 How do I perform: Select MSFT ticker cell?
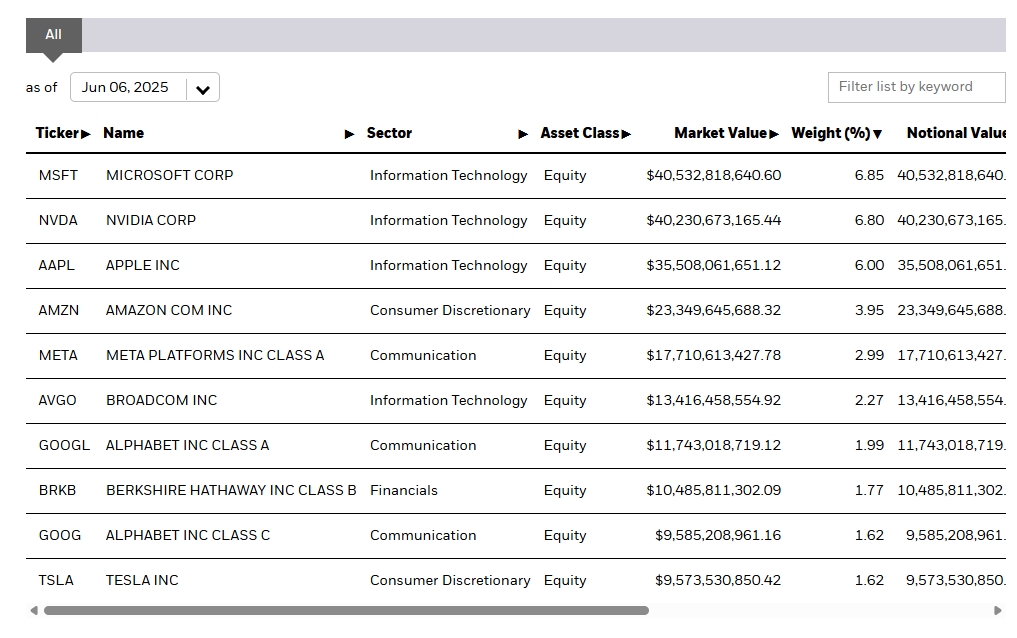tap(58, 175)
